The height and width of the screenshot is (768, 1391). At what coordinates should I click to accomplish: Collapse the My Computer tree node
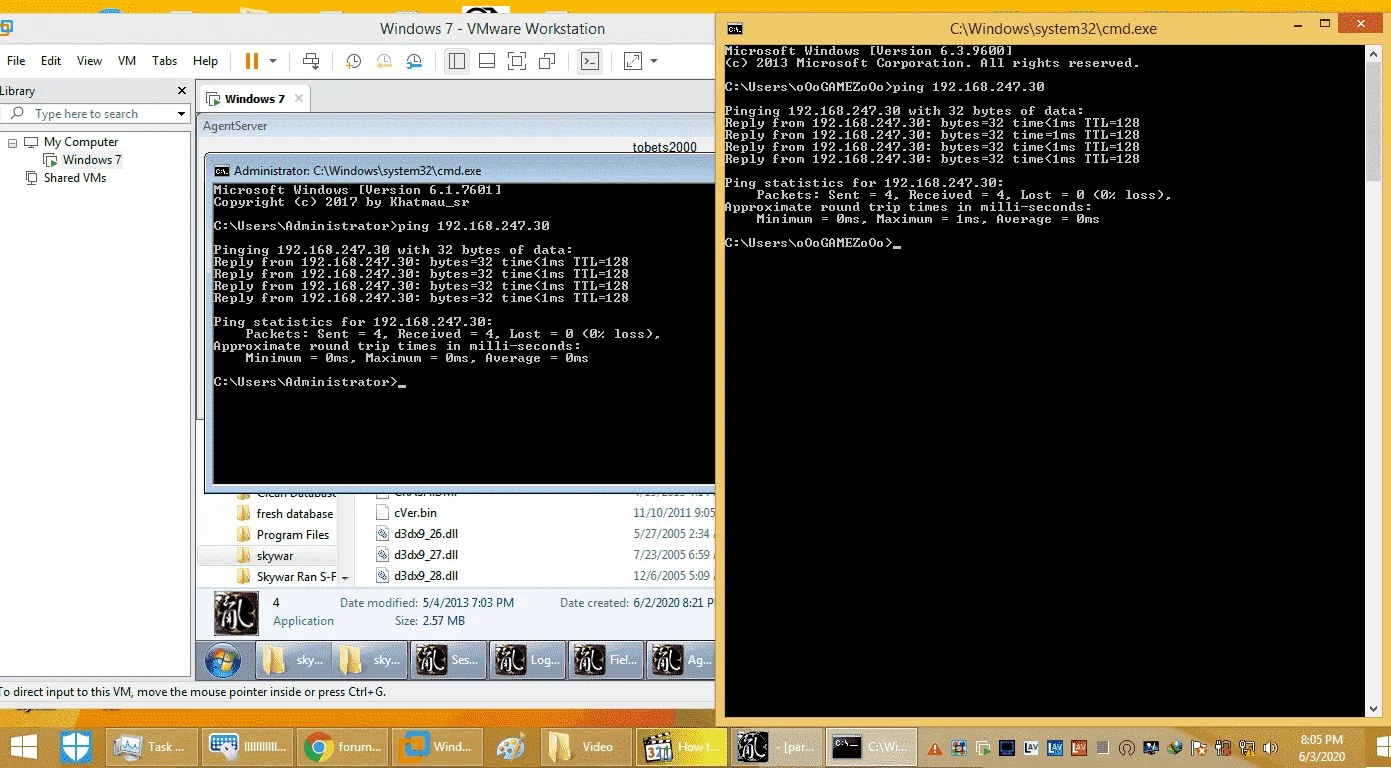(13, 143)
